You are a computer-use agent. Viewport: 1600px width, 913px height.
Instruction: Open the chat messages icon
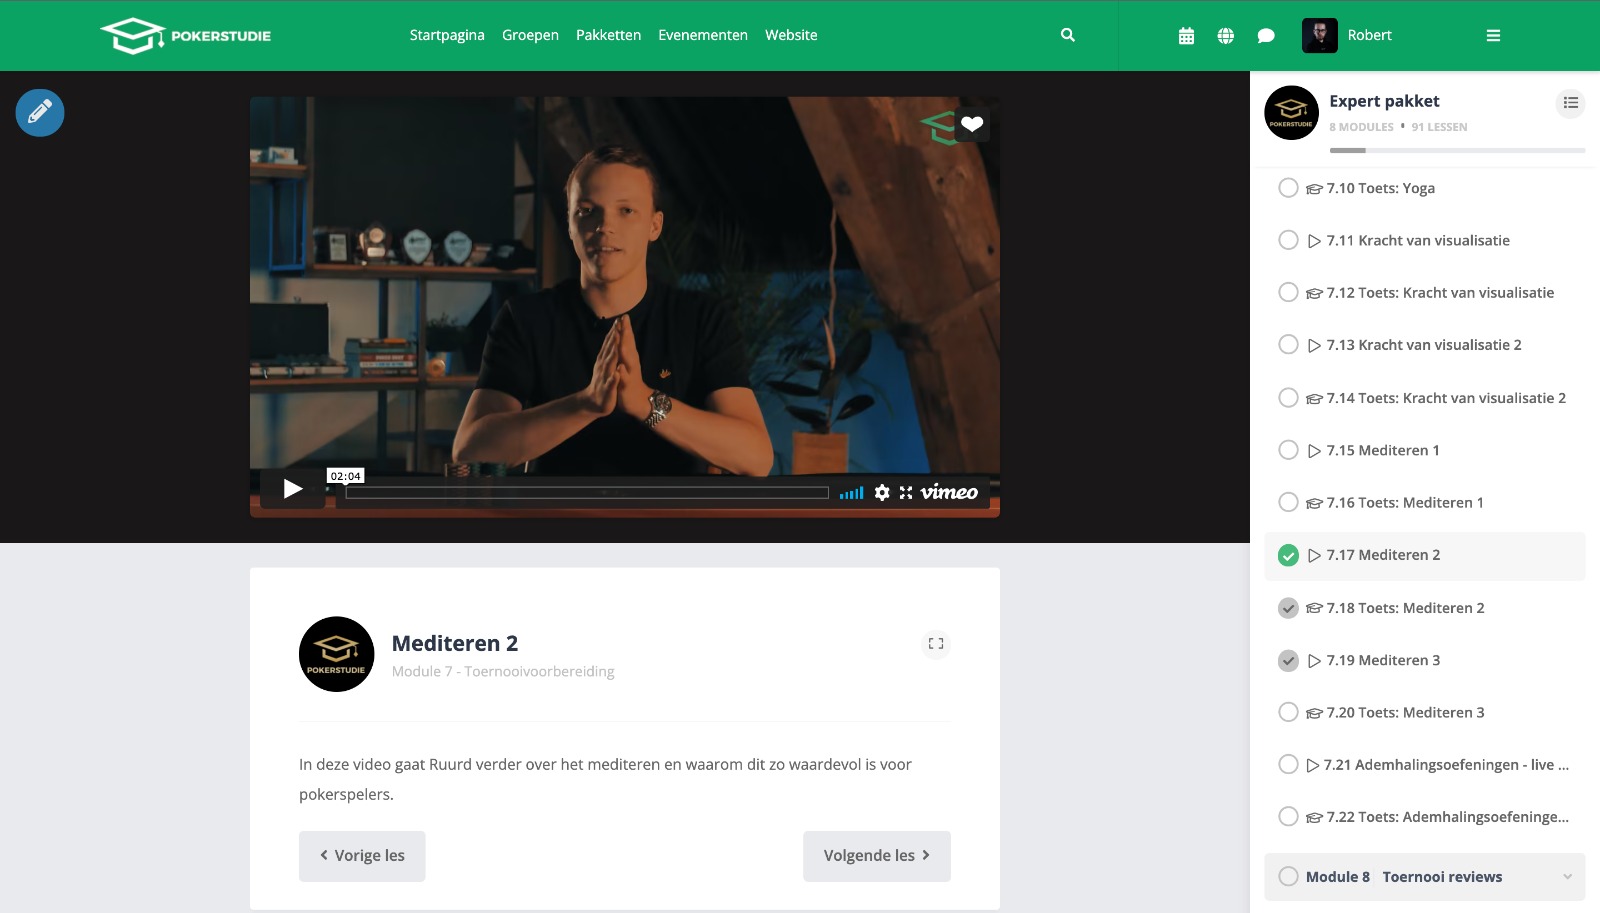1265,36
